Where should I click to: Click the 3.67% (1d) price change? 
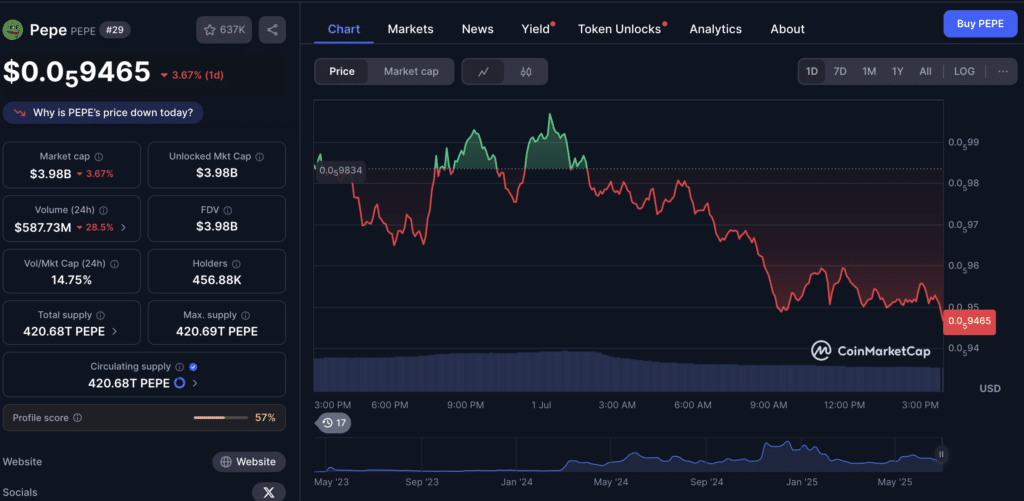coord(193,75)
